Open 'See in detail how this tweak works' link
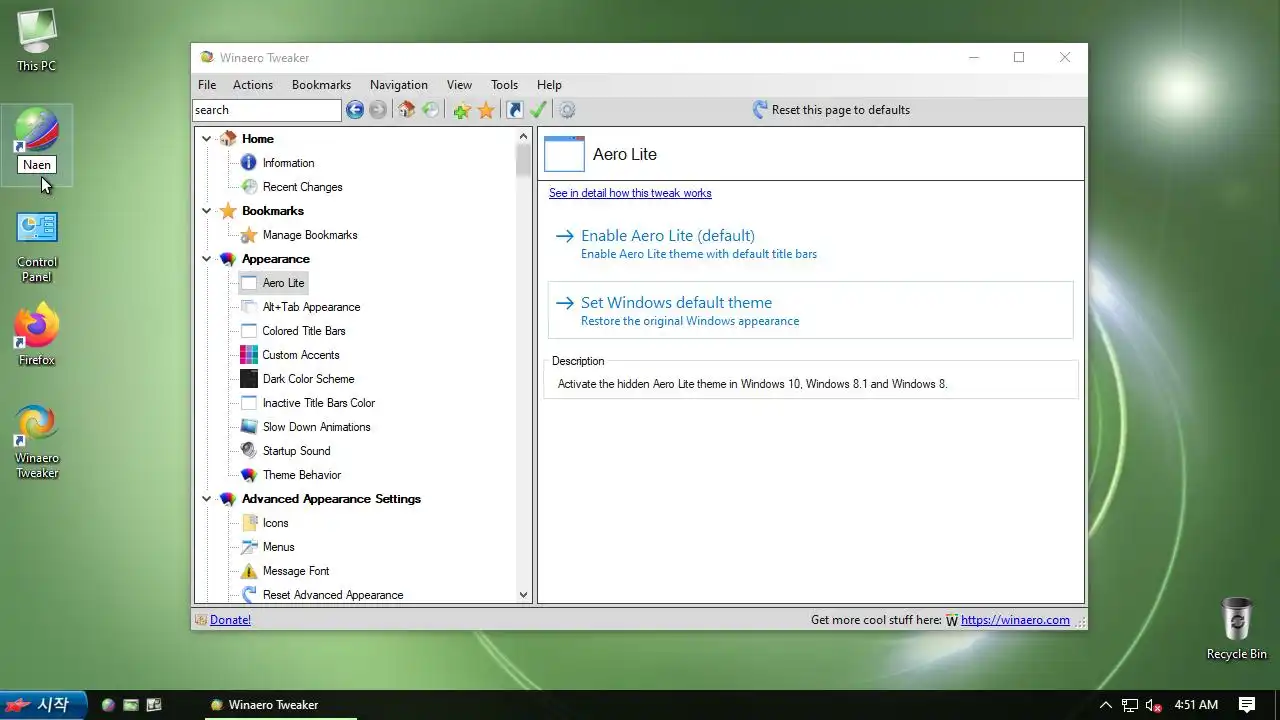The height and width of the screenshot is (720, 1280). tap(630, 193)
